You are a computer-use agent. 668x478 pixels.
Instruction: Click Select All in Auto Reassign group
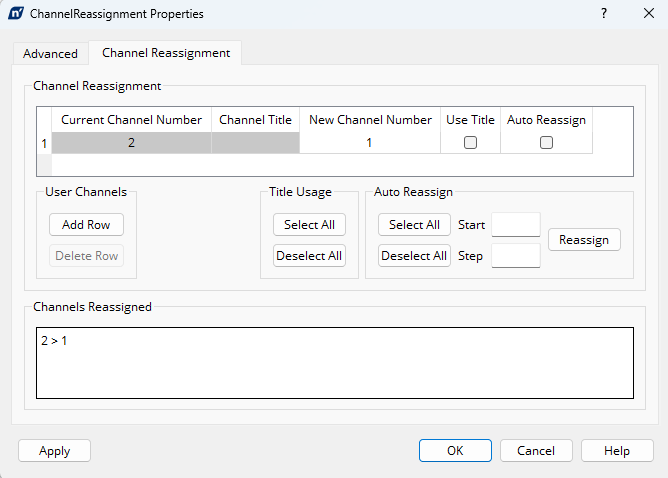[414, 225]
